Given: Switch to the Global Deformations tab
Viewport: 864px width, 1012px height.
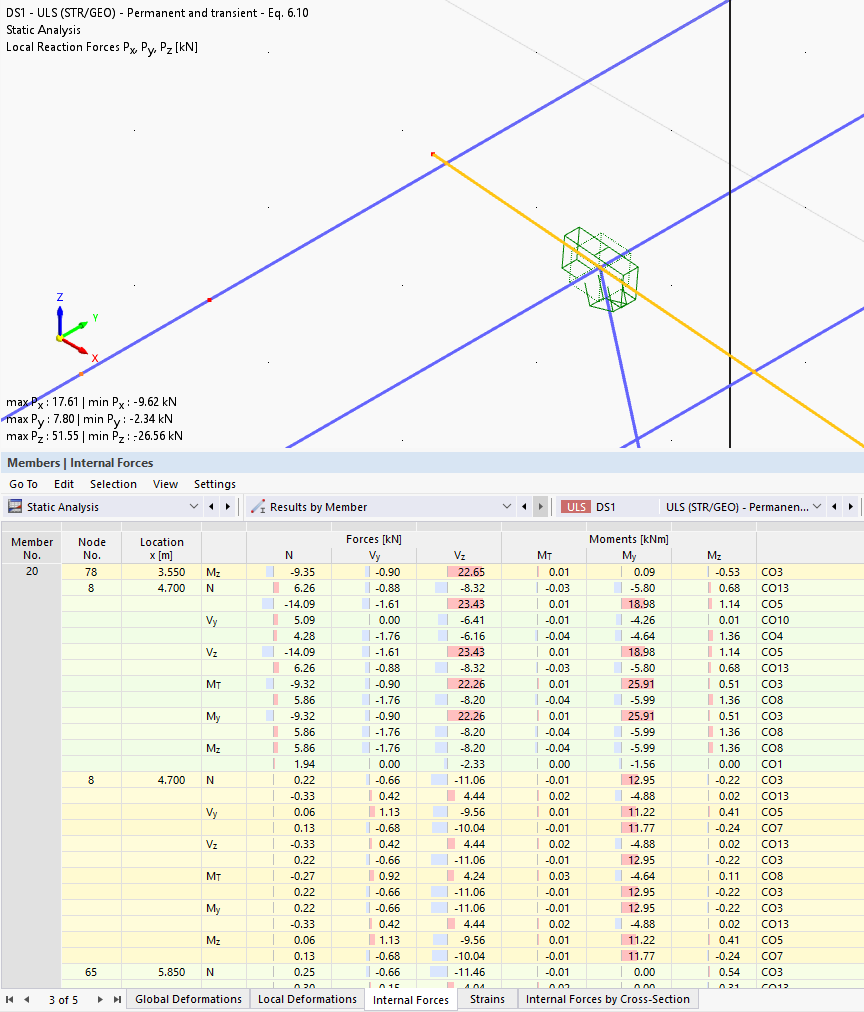Looking at the screenshot, I should 188,999.
